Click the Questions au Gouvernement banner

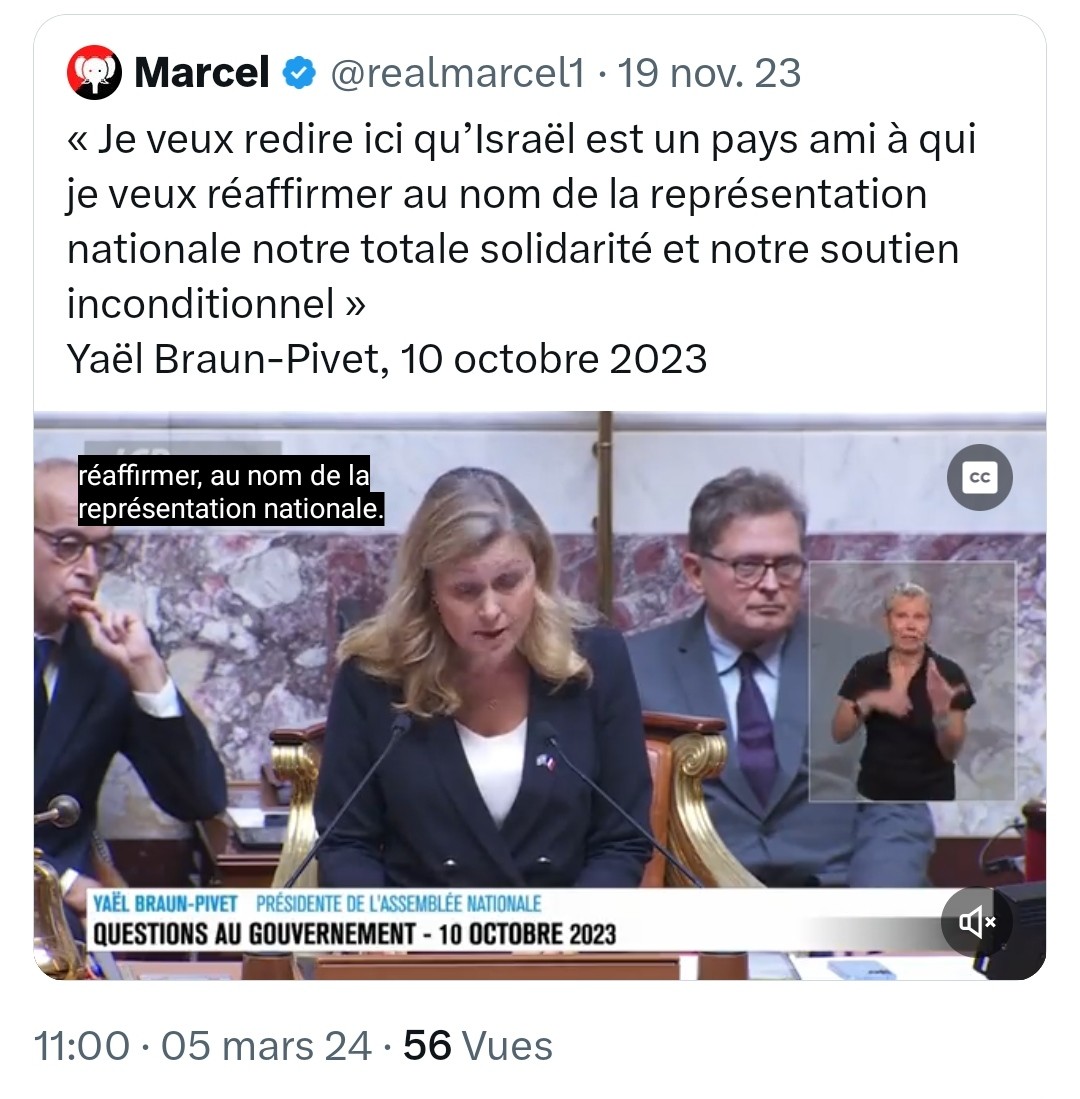point(355,934)
